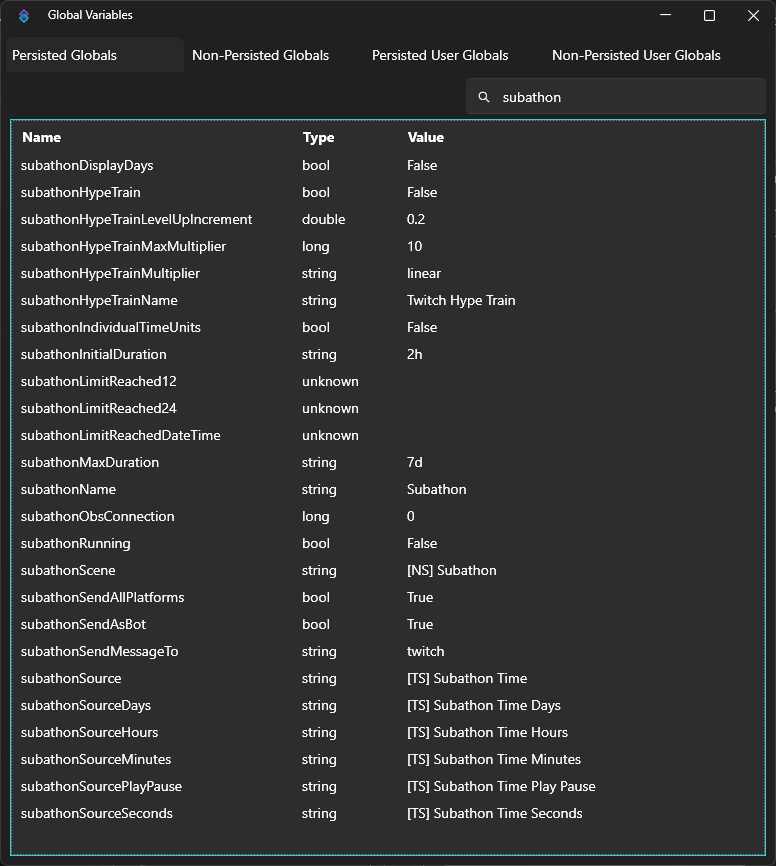The height and width of the screenshot is (866, 776).
Task: Click the Streamer.bot icon in the title bar
Action: [x=23, y=15]
